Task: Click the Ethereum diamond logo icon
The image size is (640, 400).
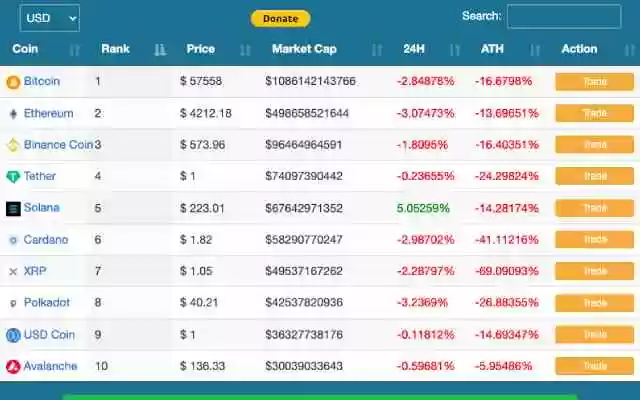Action: [13, 114]
